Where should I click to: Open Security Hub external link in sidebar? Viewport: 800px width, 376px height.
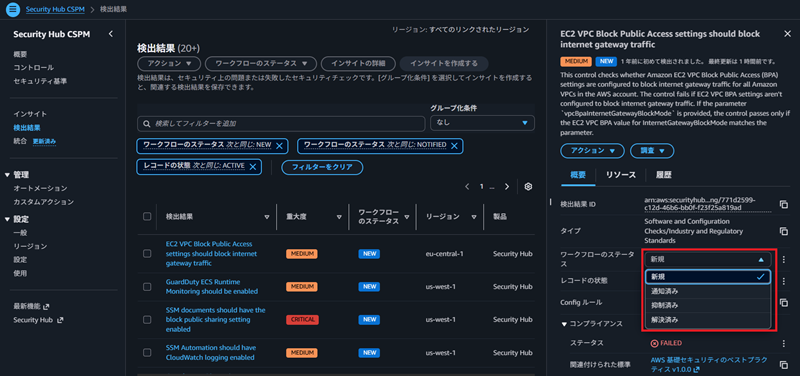tap(38, 320)
